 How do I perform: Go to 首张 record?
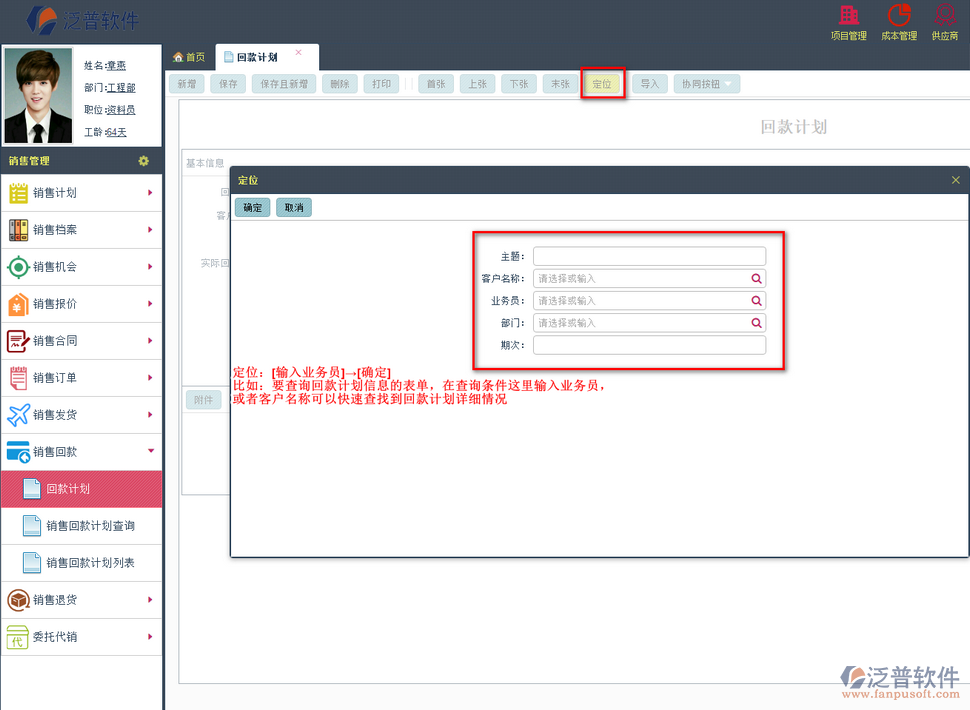point(436,84)
